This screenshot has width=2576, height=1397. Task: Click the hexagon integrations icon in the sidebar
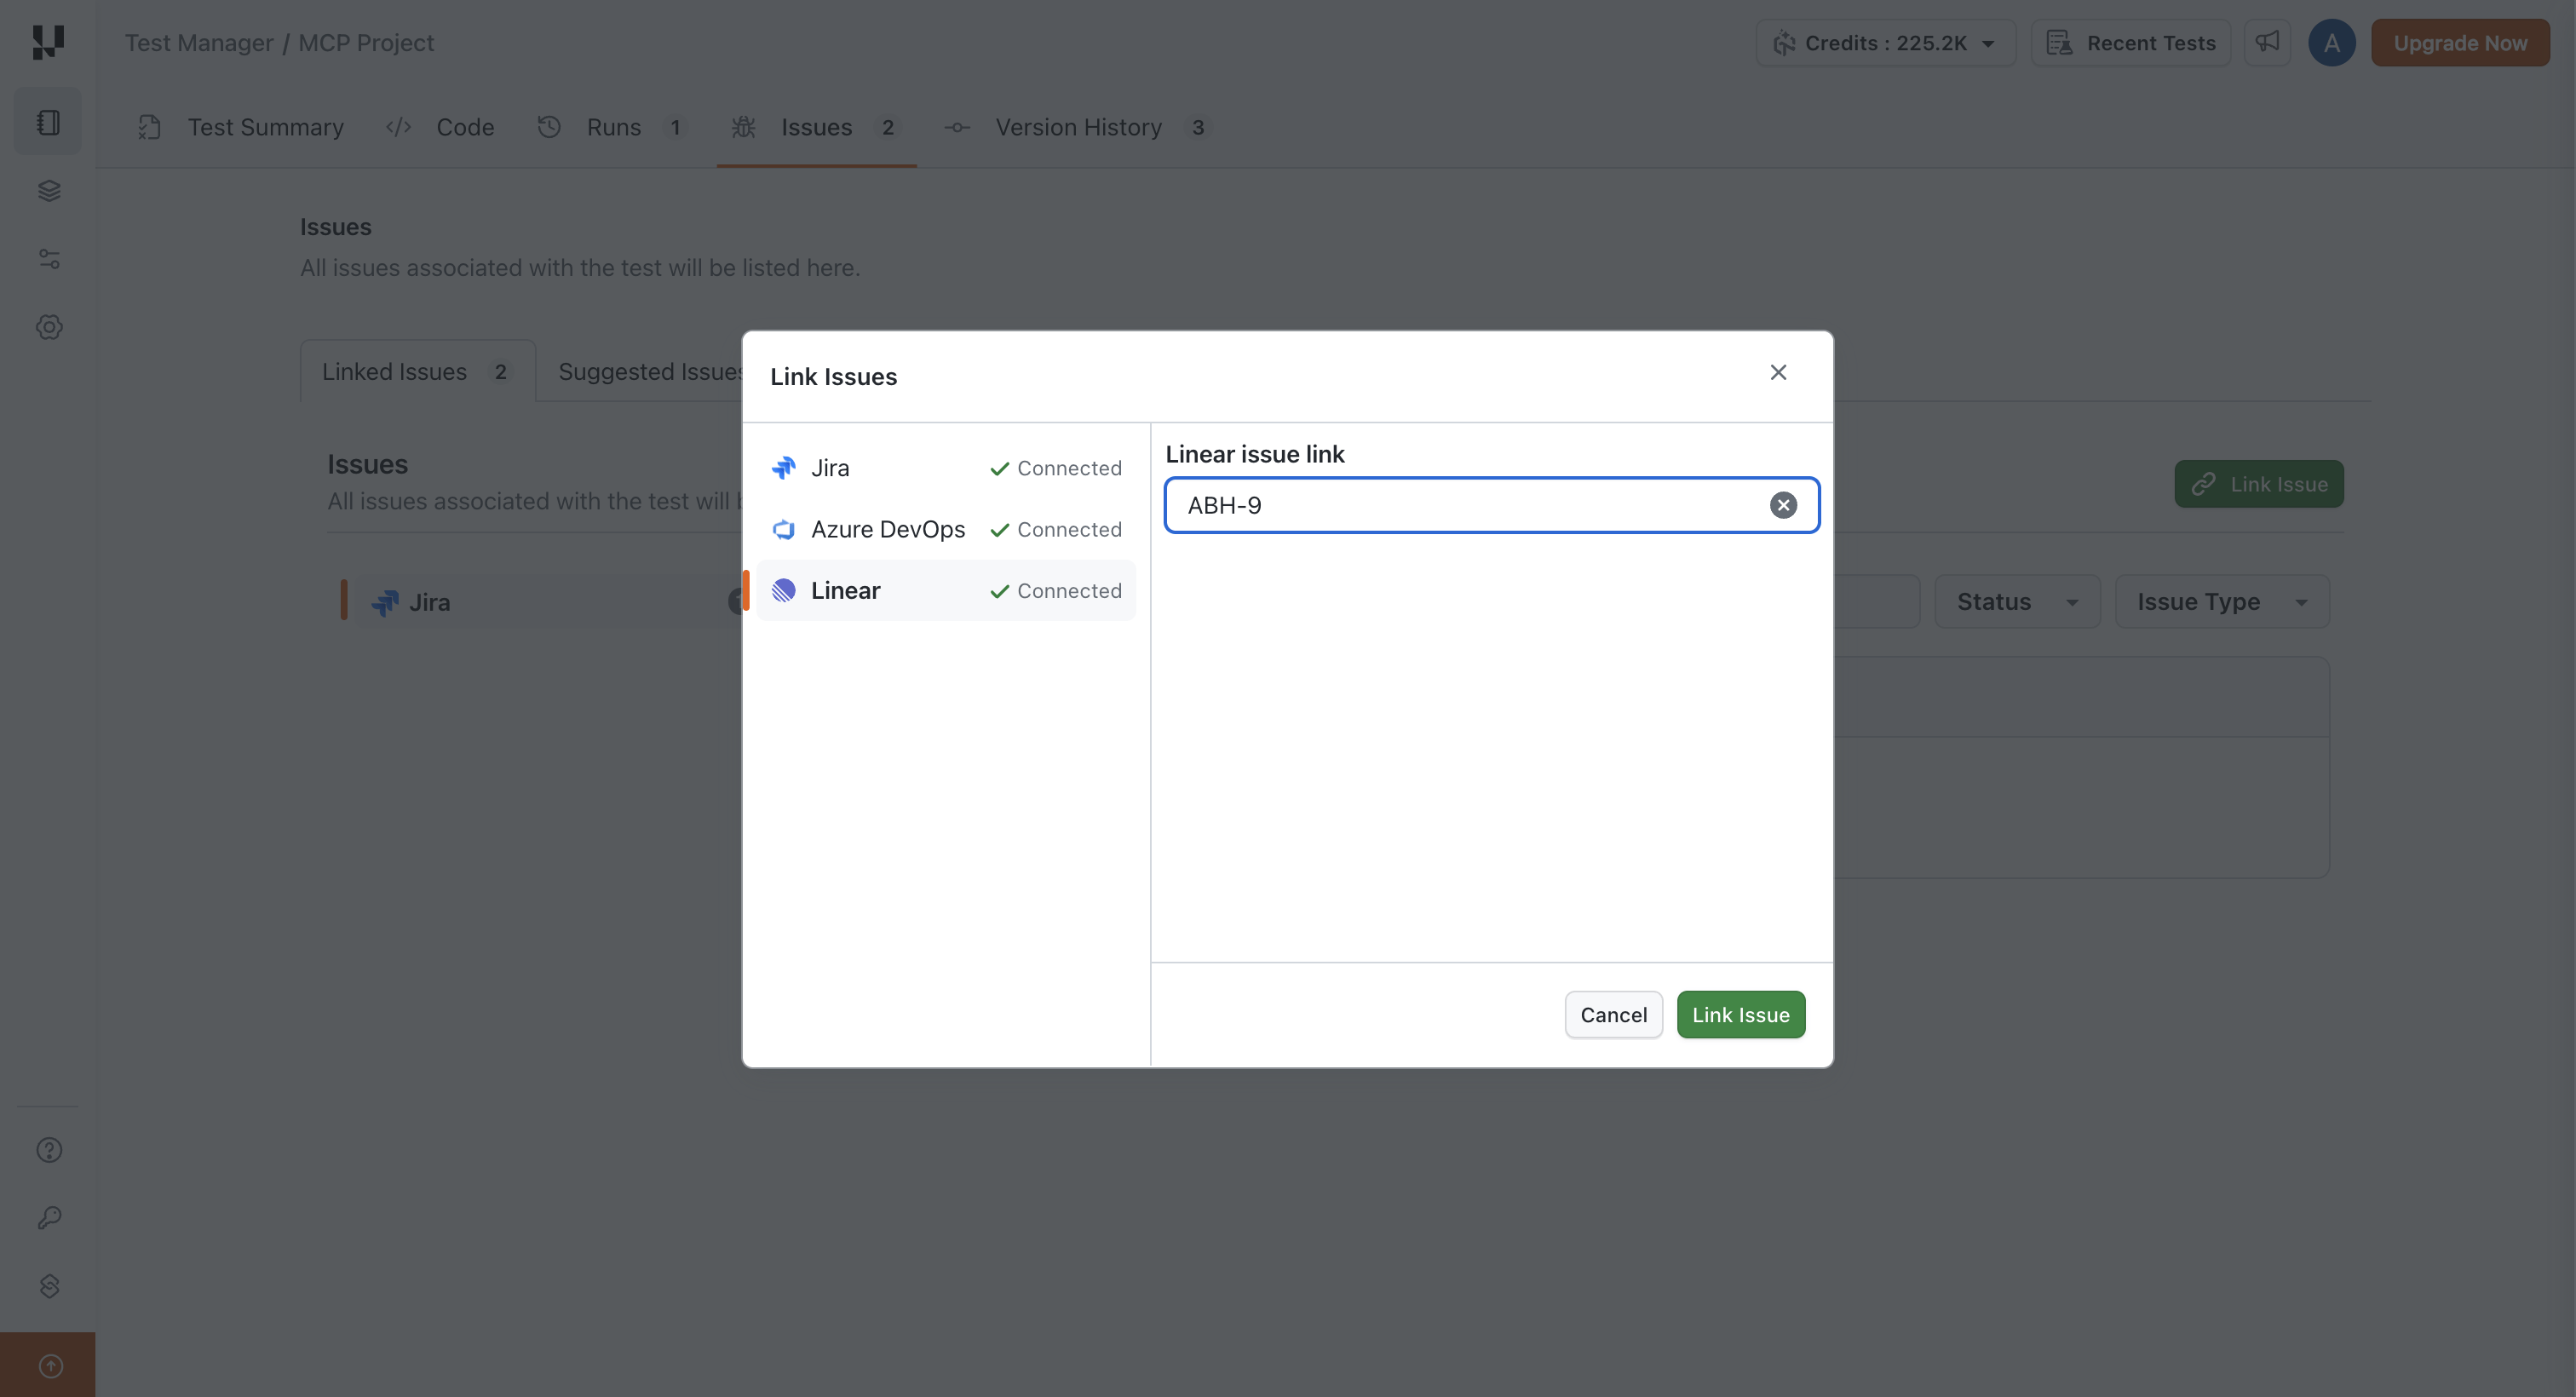49,1286
